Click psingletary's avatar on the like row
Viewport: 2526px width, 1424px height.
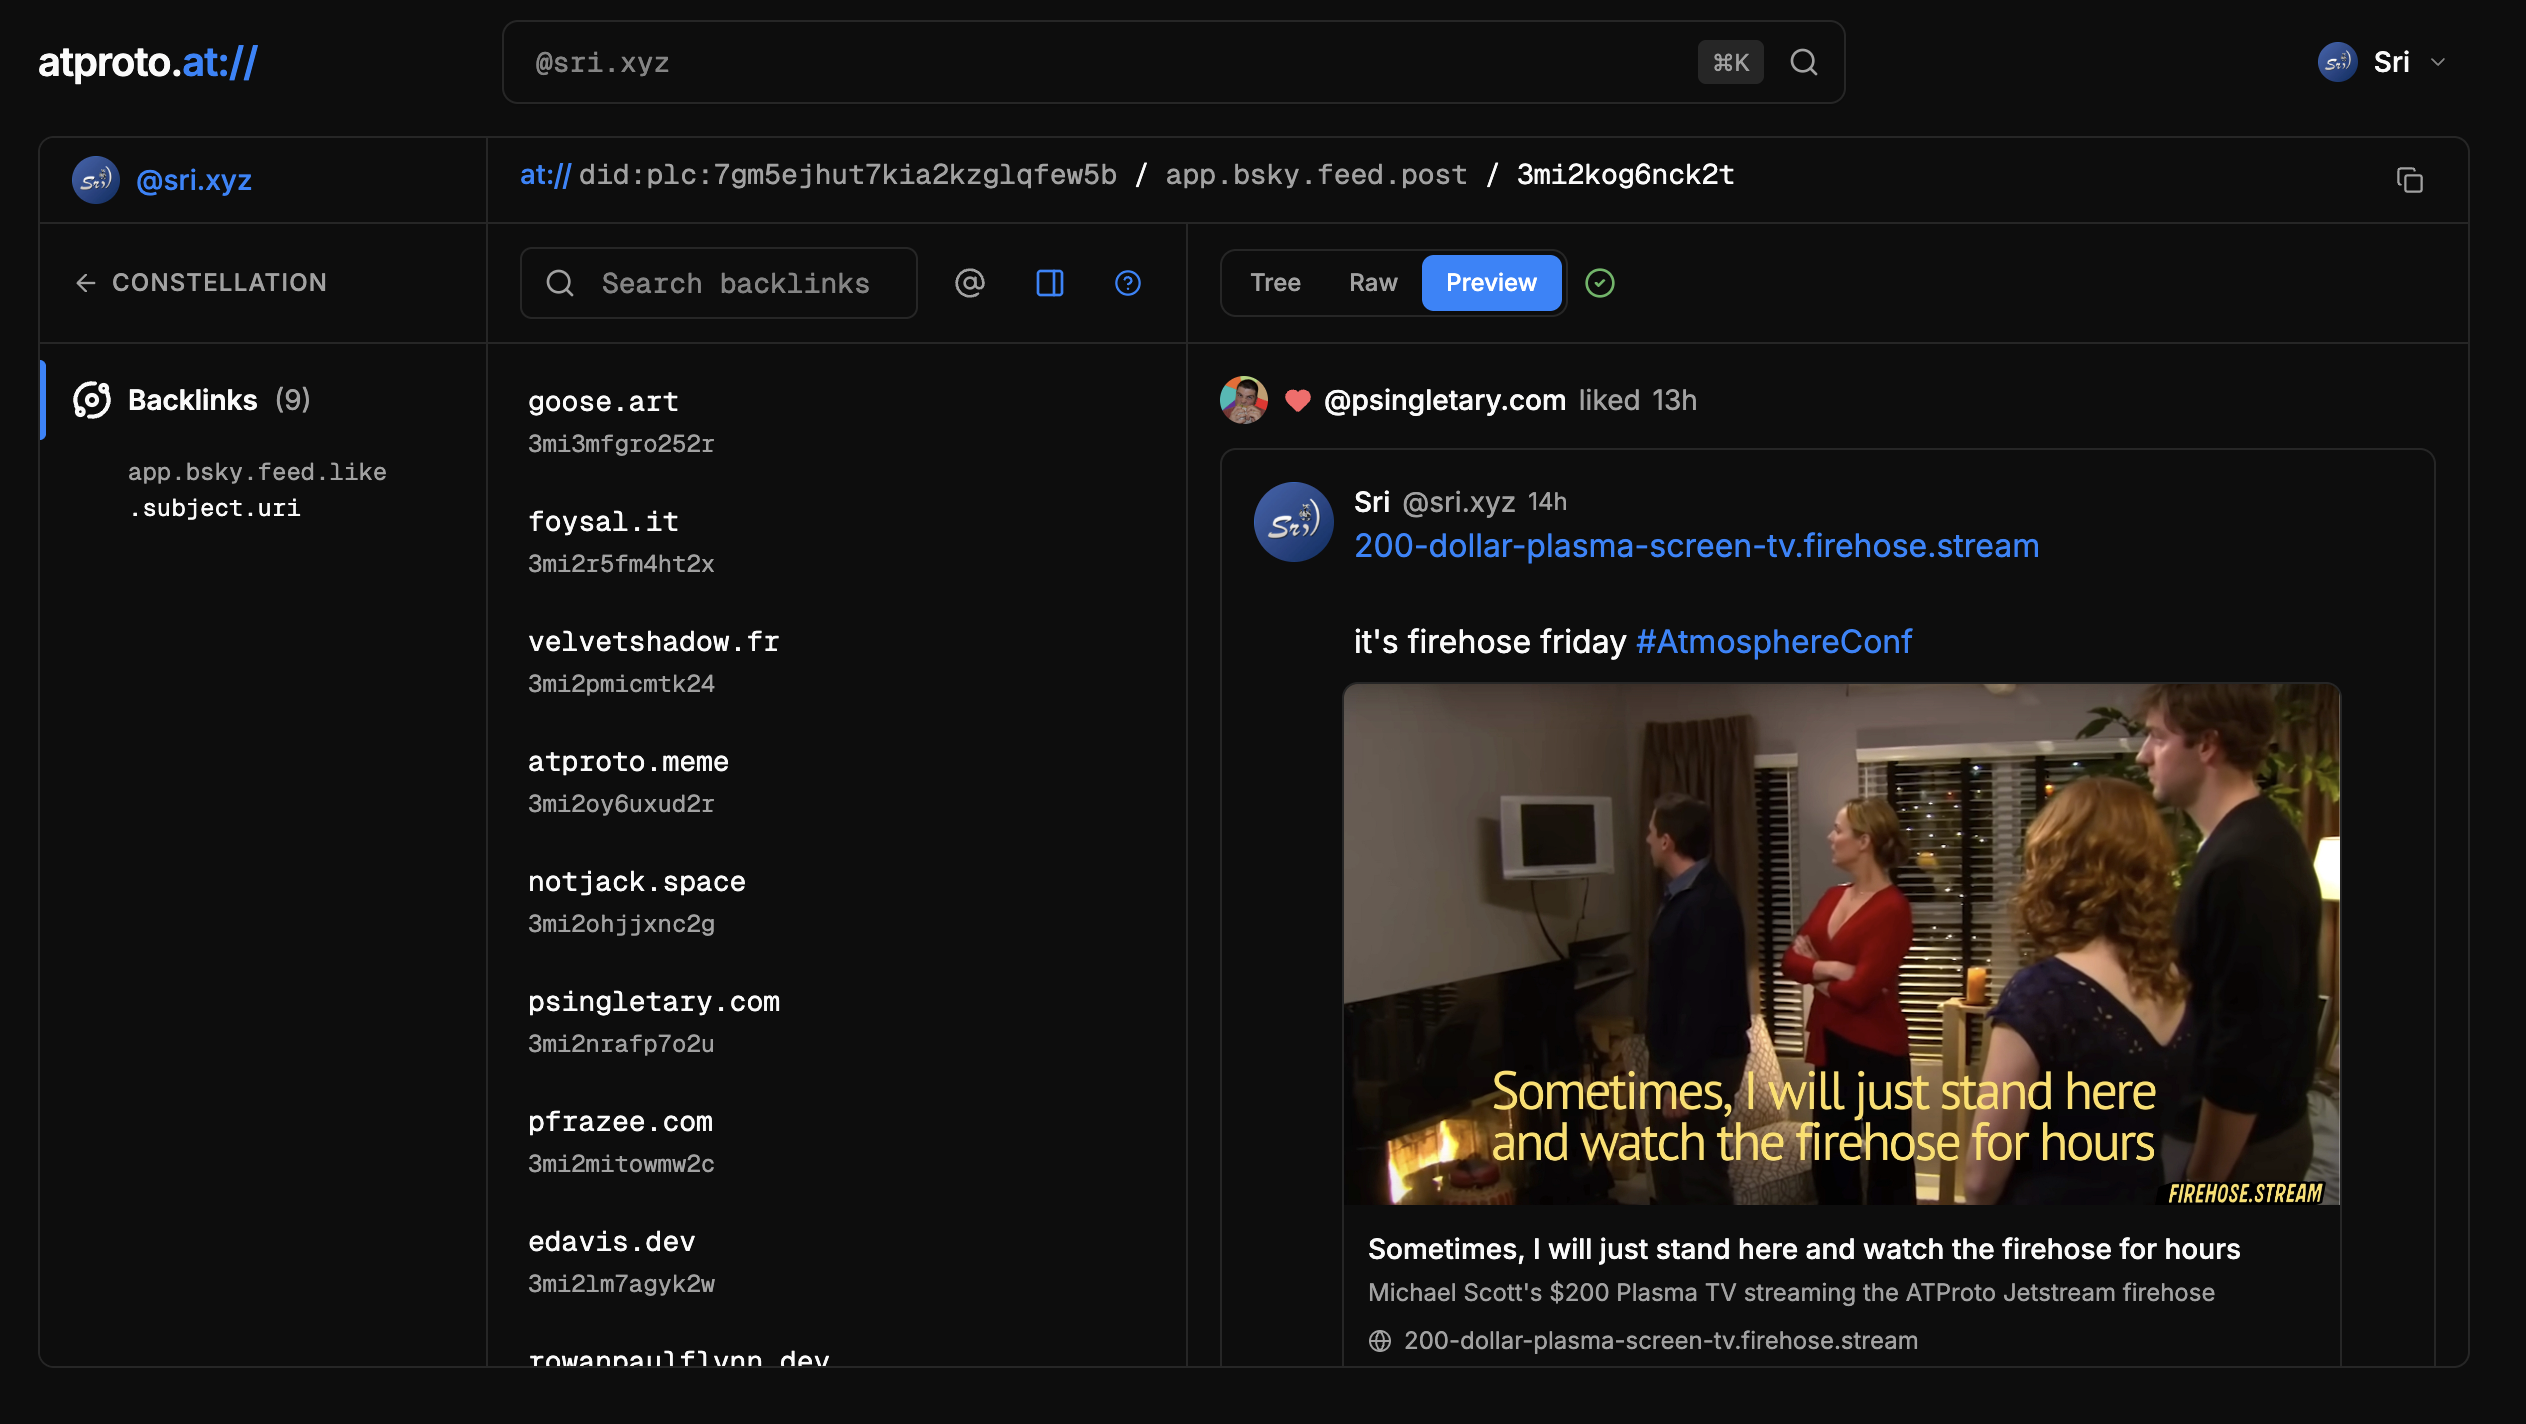[1243, 400]
